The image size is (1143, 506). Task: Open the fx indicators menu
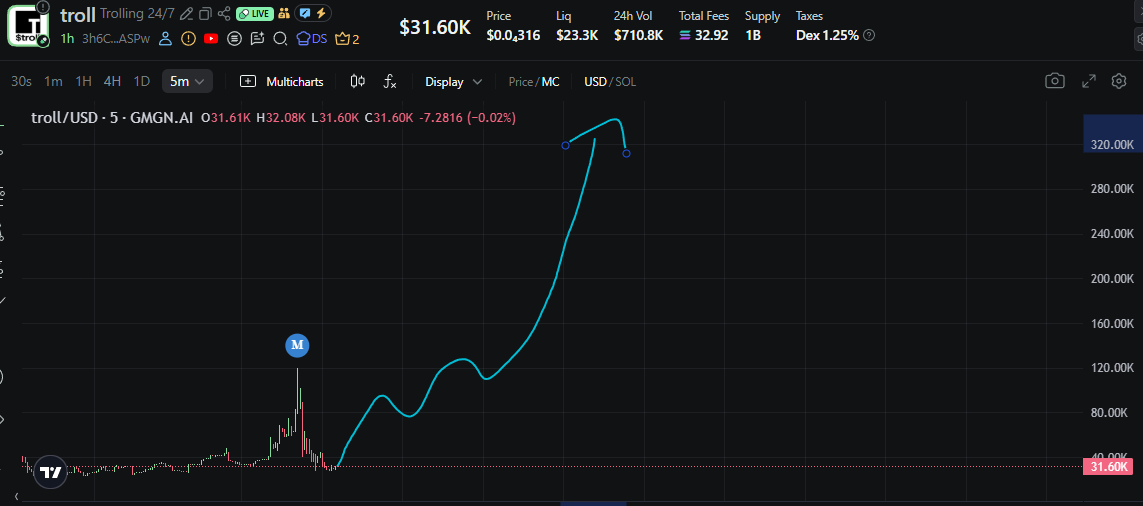click(390, 82)
